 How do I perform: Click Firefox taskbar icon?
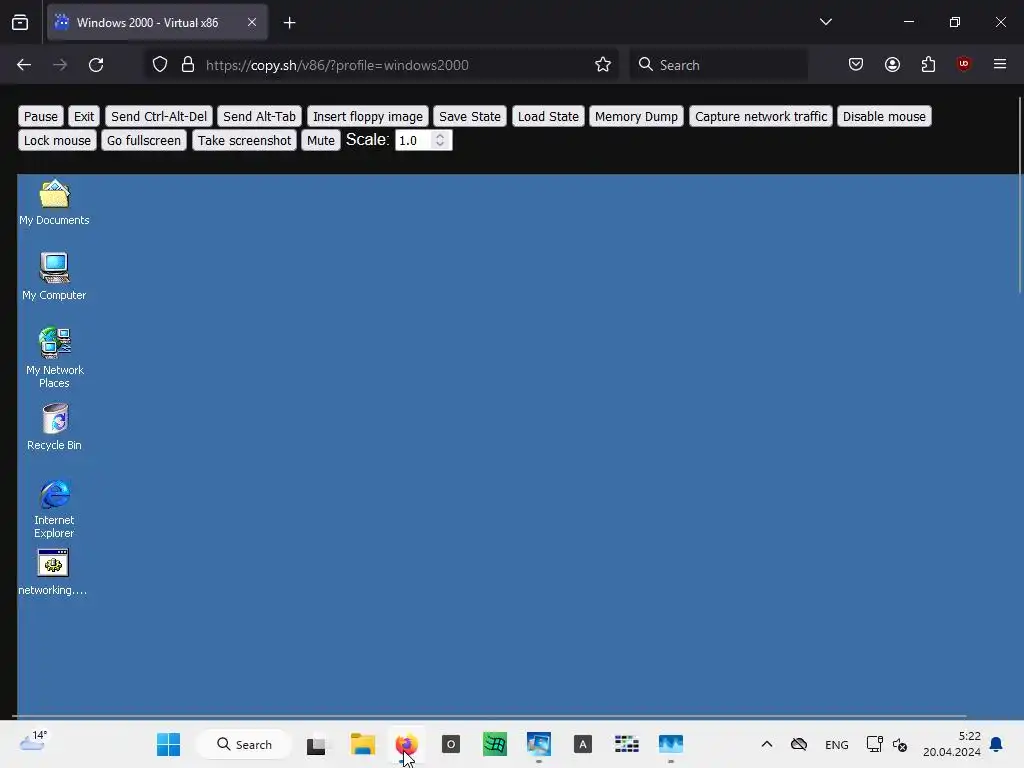point(406,744)
